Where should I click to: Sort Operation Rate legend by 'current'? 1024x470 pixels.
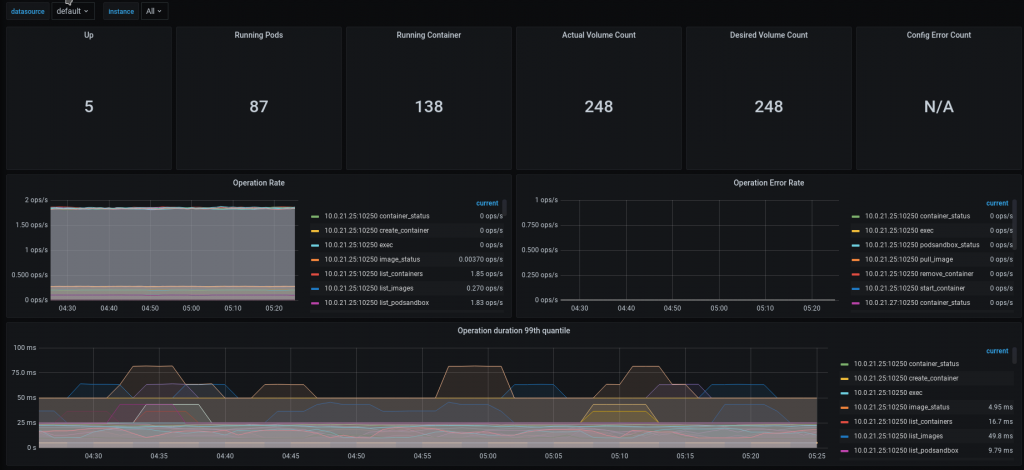click(487, 203)
